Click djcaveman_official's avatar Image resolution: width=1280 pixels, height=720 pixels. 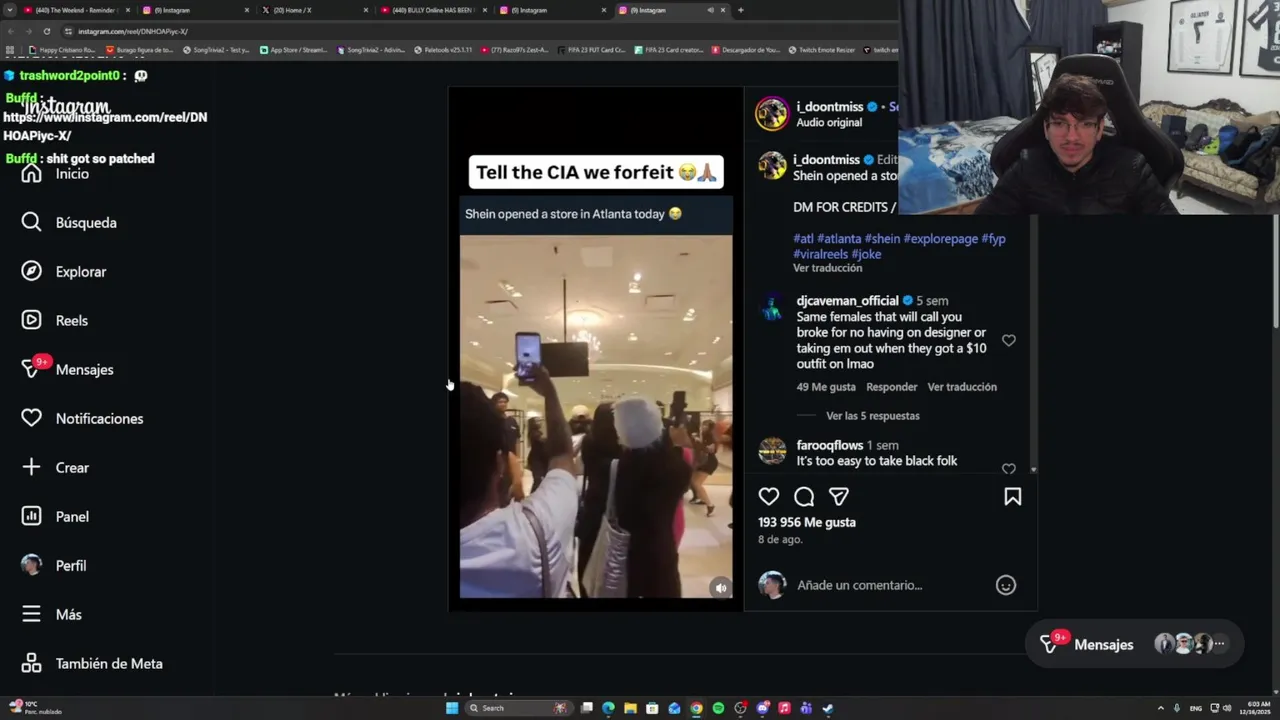point(772,310)
